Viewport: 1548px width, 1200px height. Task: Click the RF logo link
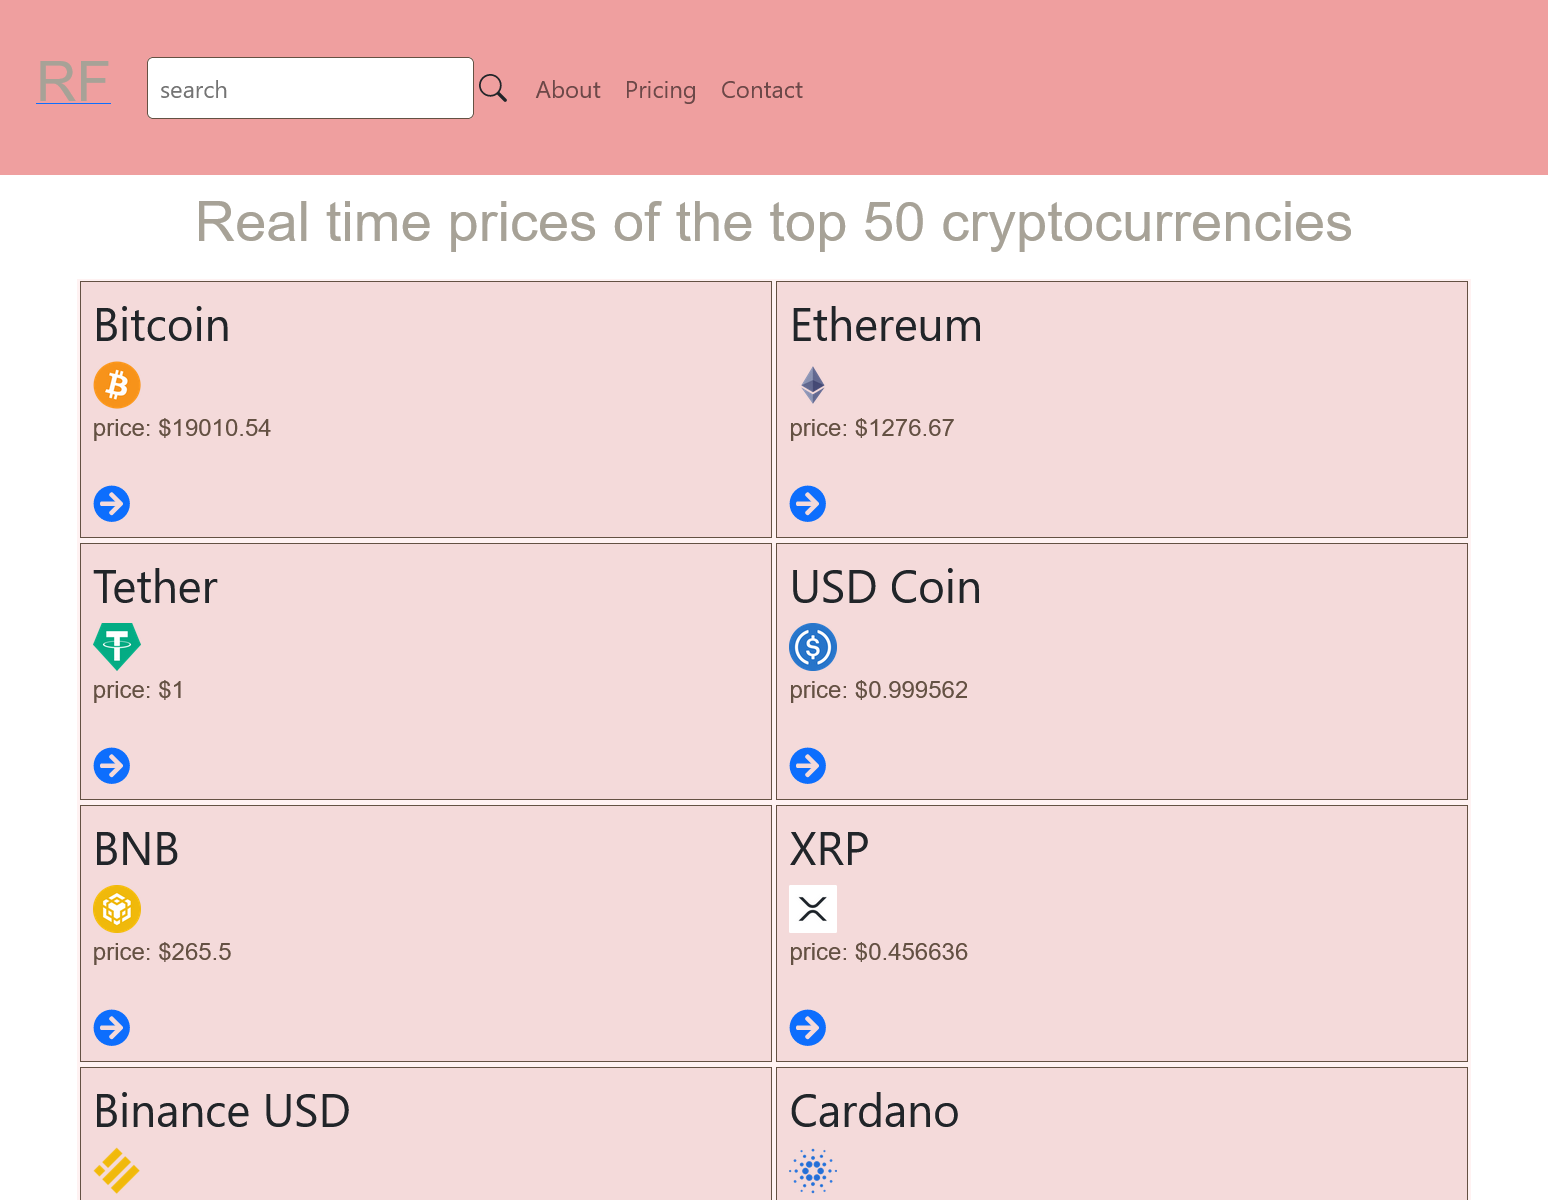coord(72,83)
